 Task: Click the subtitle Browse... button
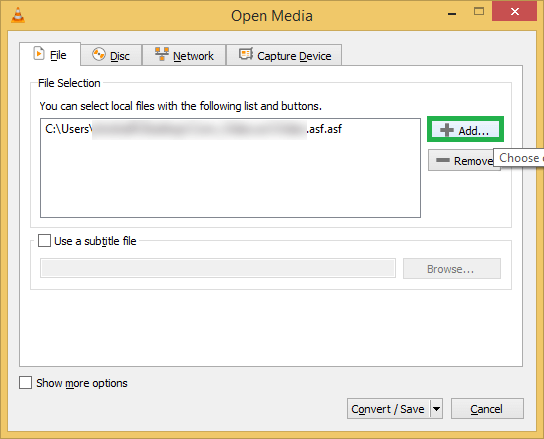pos(452,269)
